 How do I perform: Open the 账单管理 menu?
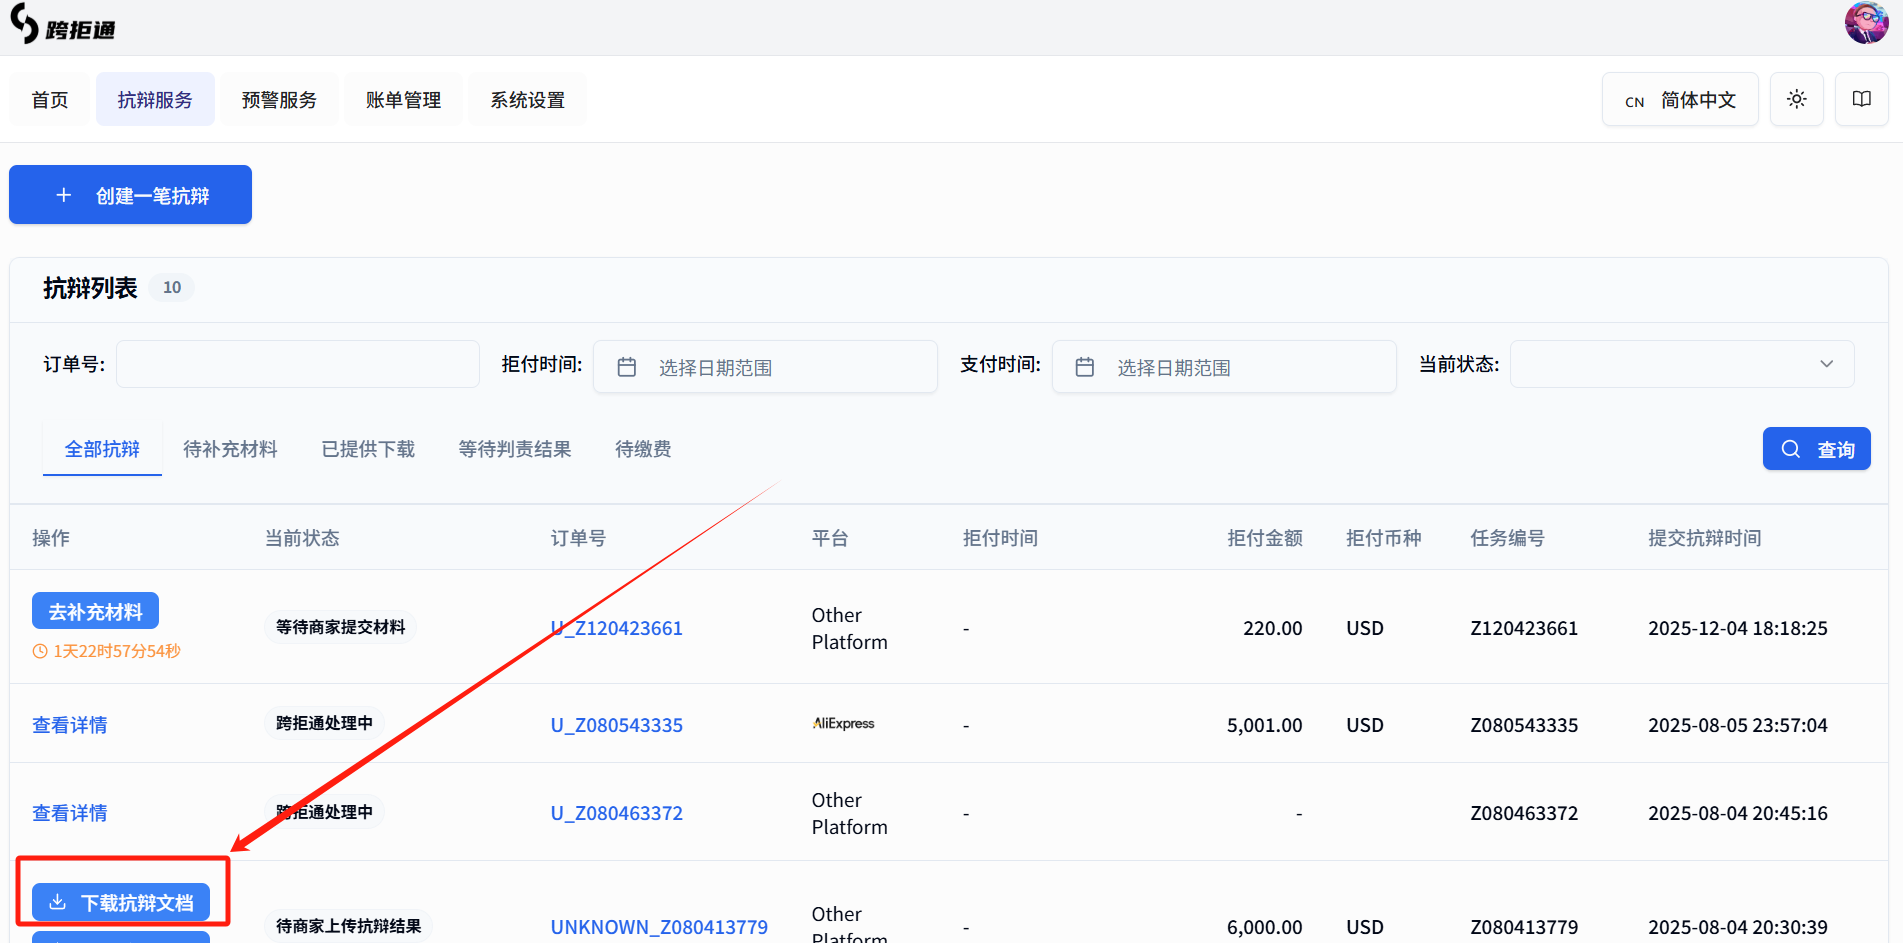[403, 100]
